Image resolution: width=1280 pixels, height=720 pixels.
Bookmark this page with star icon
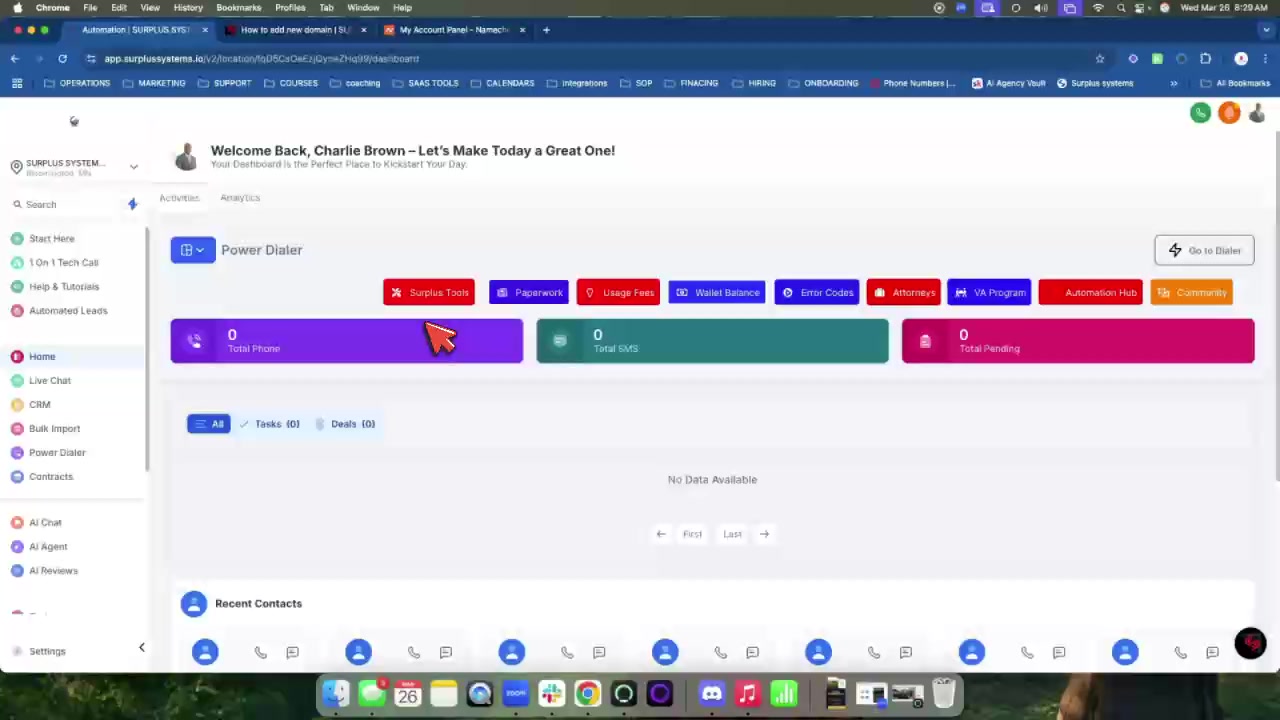(x=1100, y=59)
